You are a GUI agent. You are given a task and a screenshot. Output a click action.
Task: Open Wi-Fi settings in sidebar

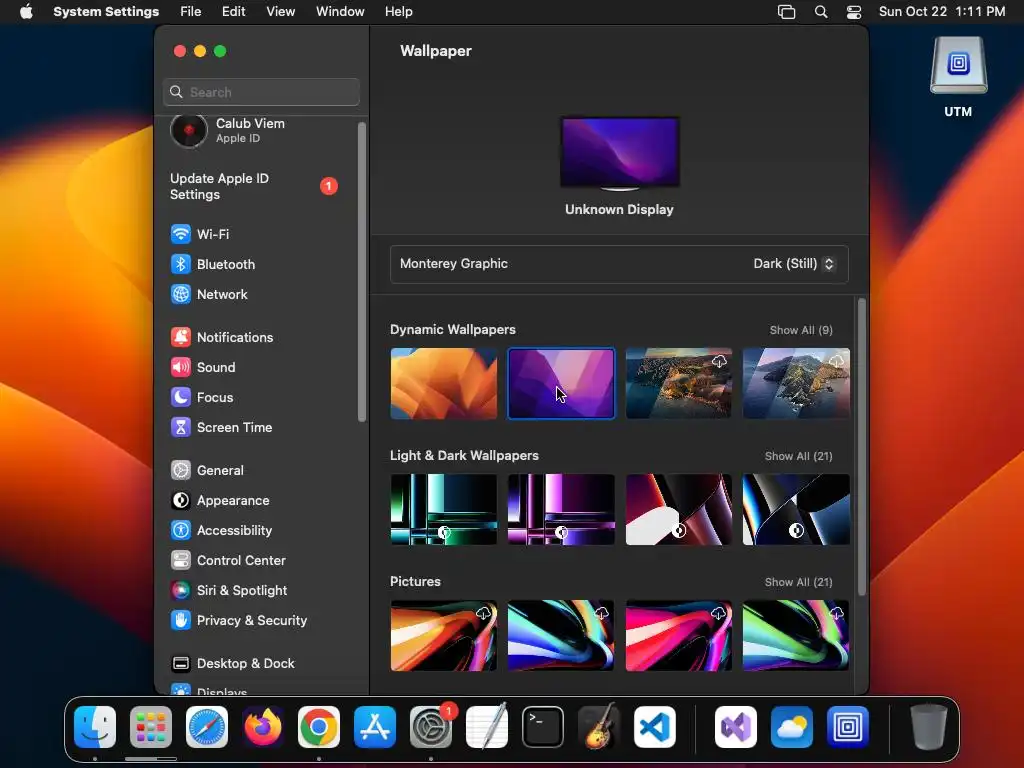tap(200, 234)
